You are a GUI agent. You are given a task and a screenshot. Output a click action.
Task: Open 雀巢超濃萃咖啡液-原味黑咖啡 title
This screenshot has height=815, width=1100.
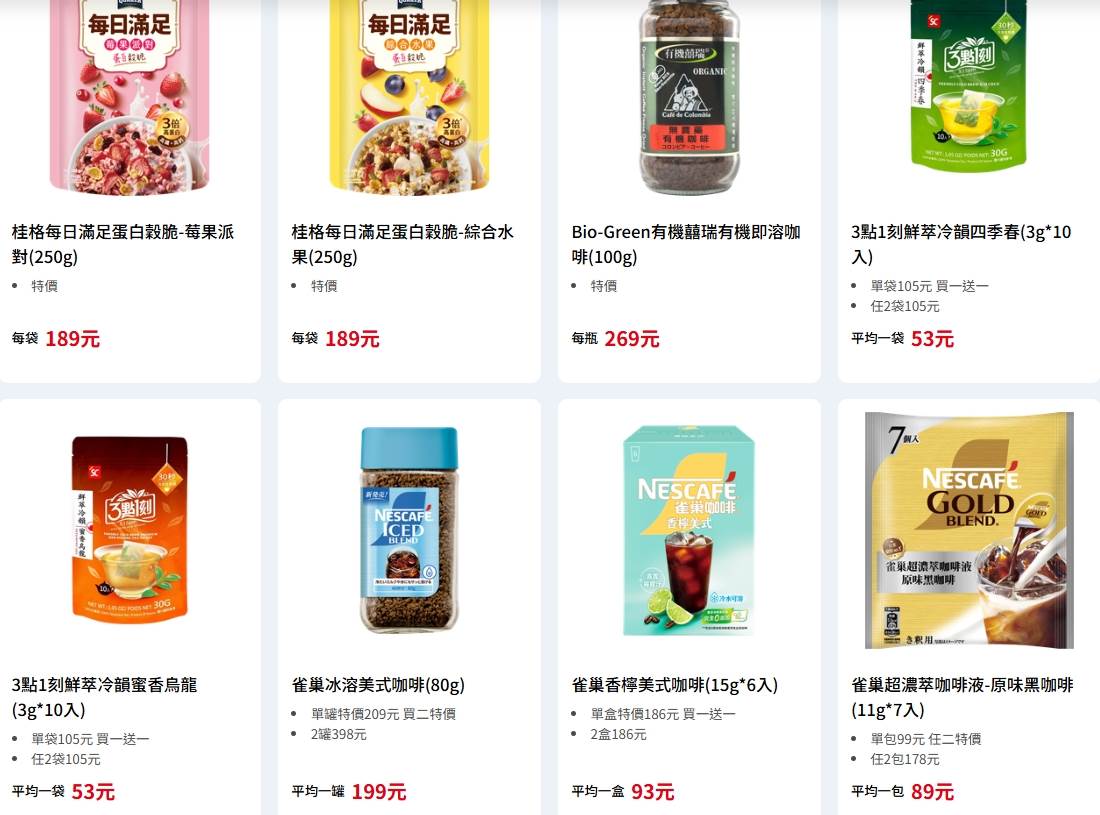click(x=962, y=696)
